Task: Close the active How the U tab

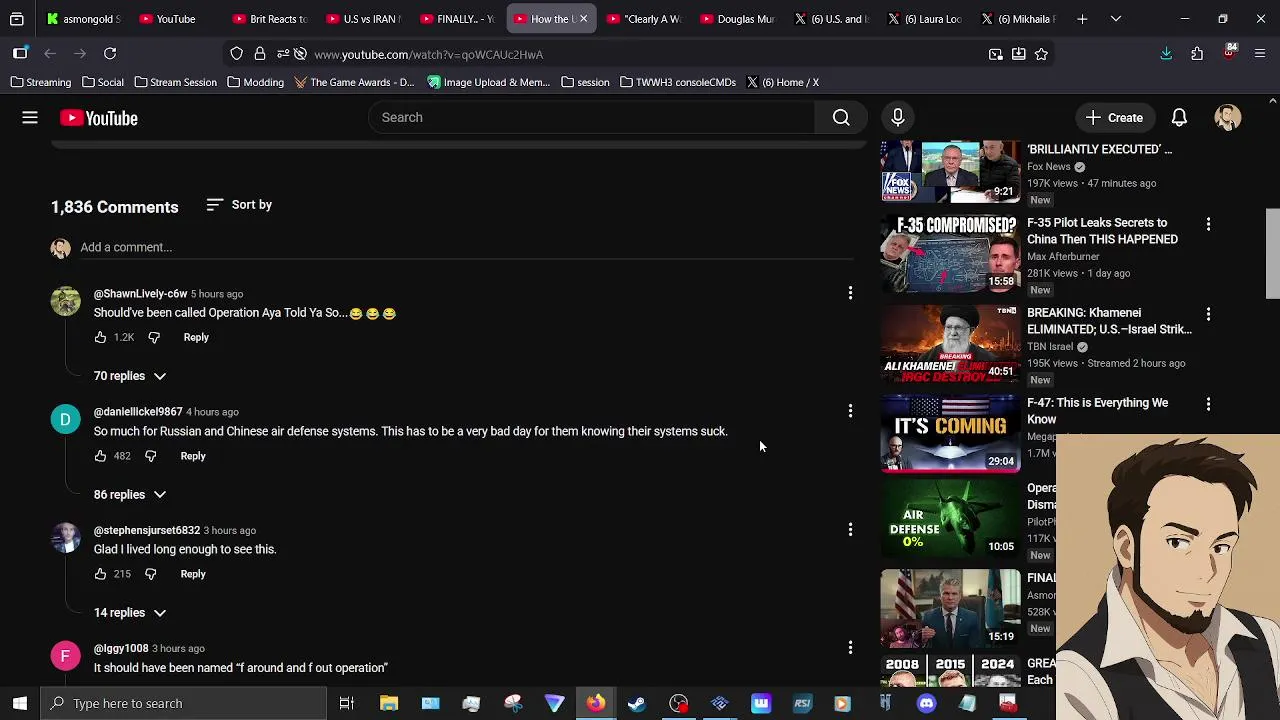Action: point(584,19)
